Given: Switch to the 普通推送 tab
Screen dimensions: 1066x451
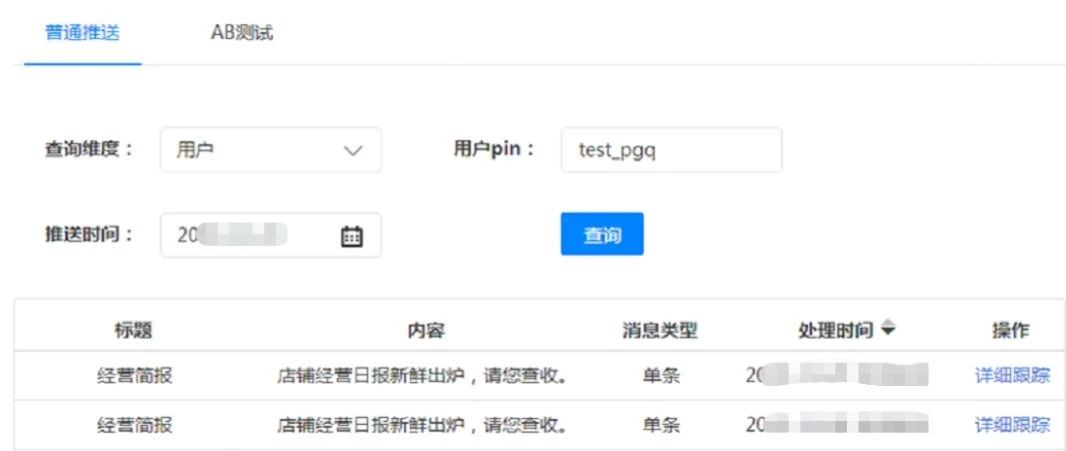Looking at the screenshot, I should 82,33.
